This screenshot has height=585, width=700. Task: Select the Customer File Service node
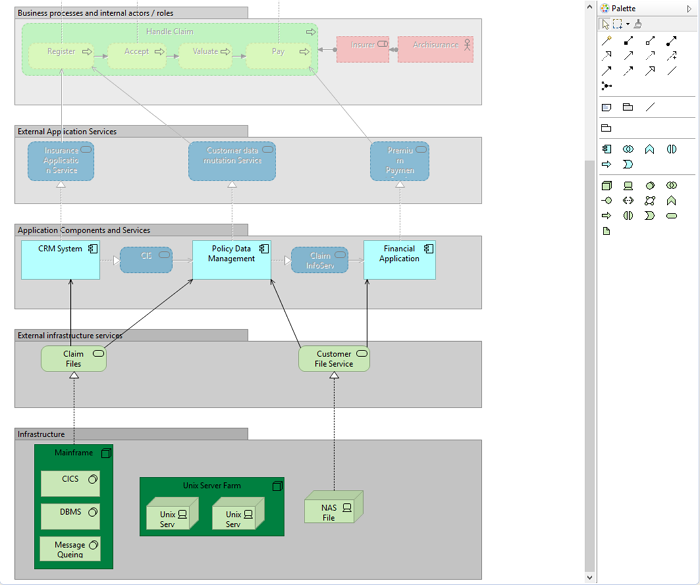click(x=334, y=359)
